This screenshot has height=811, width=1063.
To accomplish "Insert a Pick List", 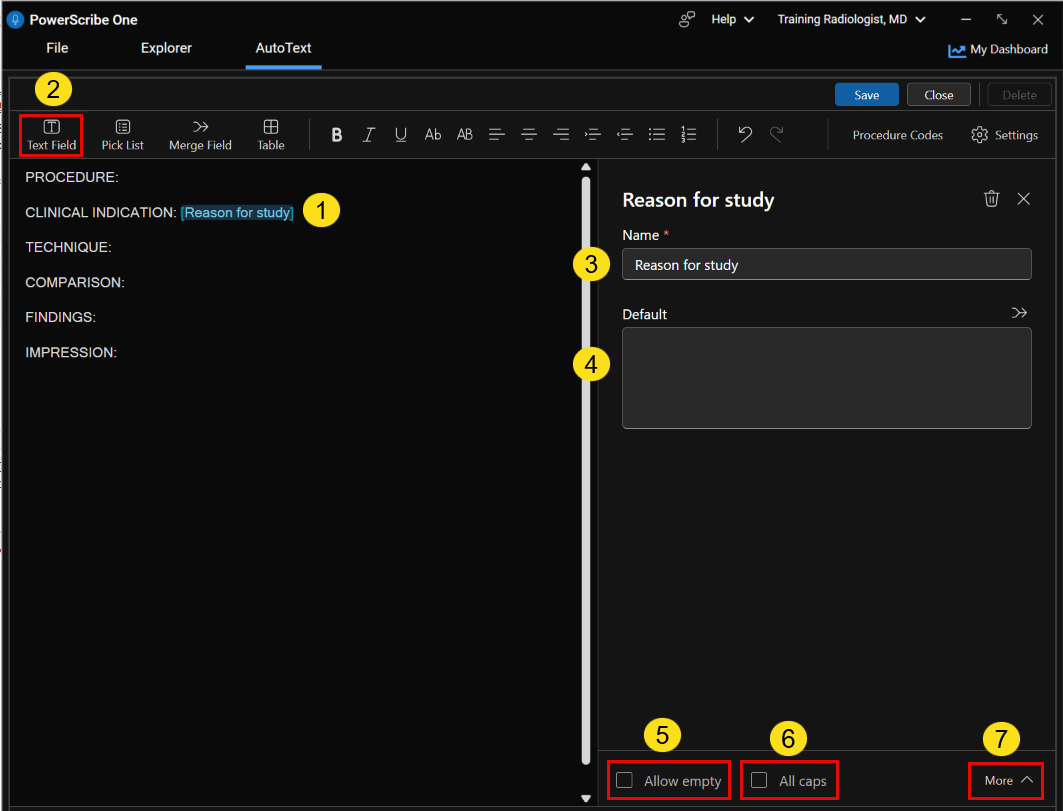I will pos(123,135).
